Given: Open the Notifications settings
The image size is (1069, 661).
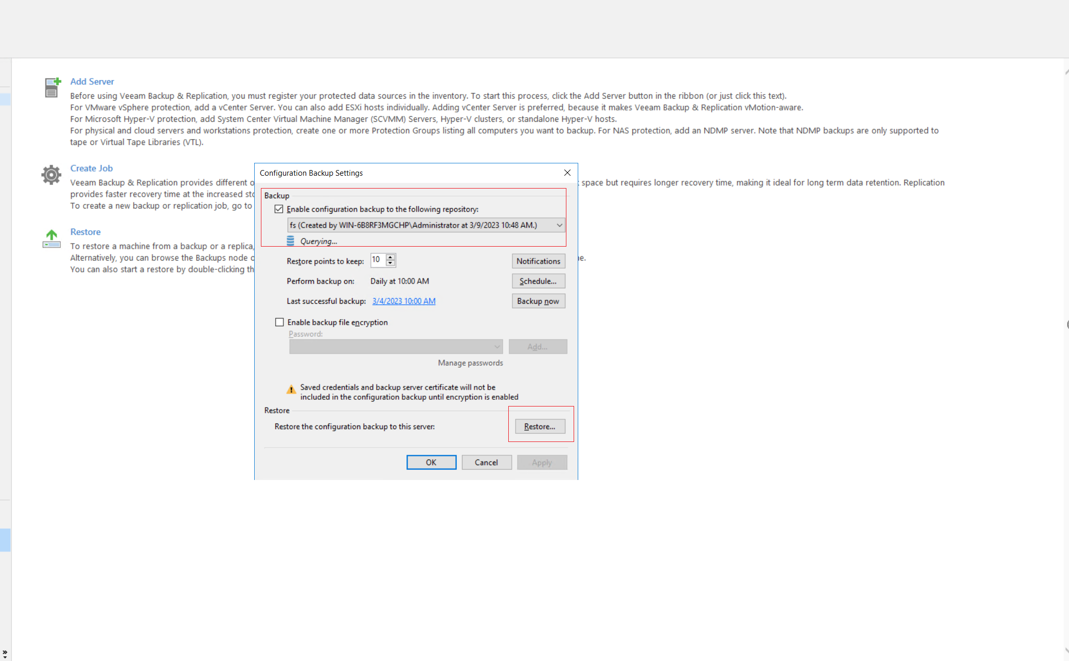Looking at the screenshot, I should click(538, 261).
